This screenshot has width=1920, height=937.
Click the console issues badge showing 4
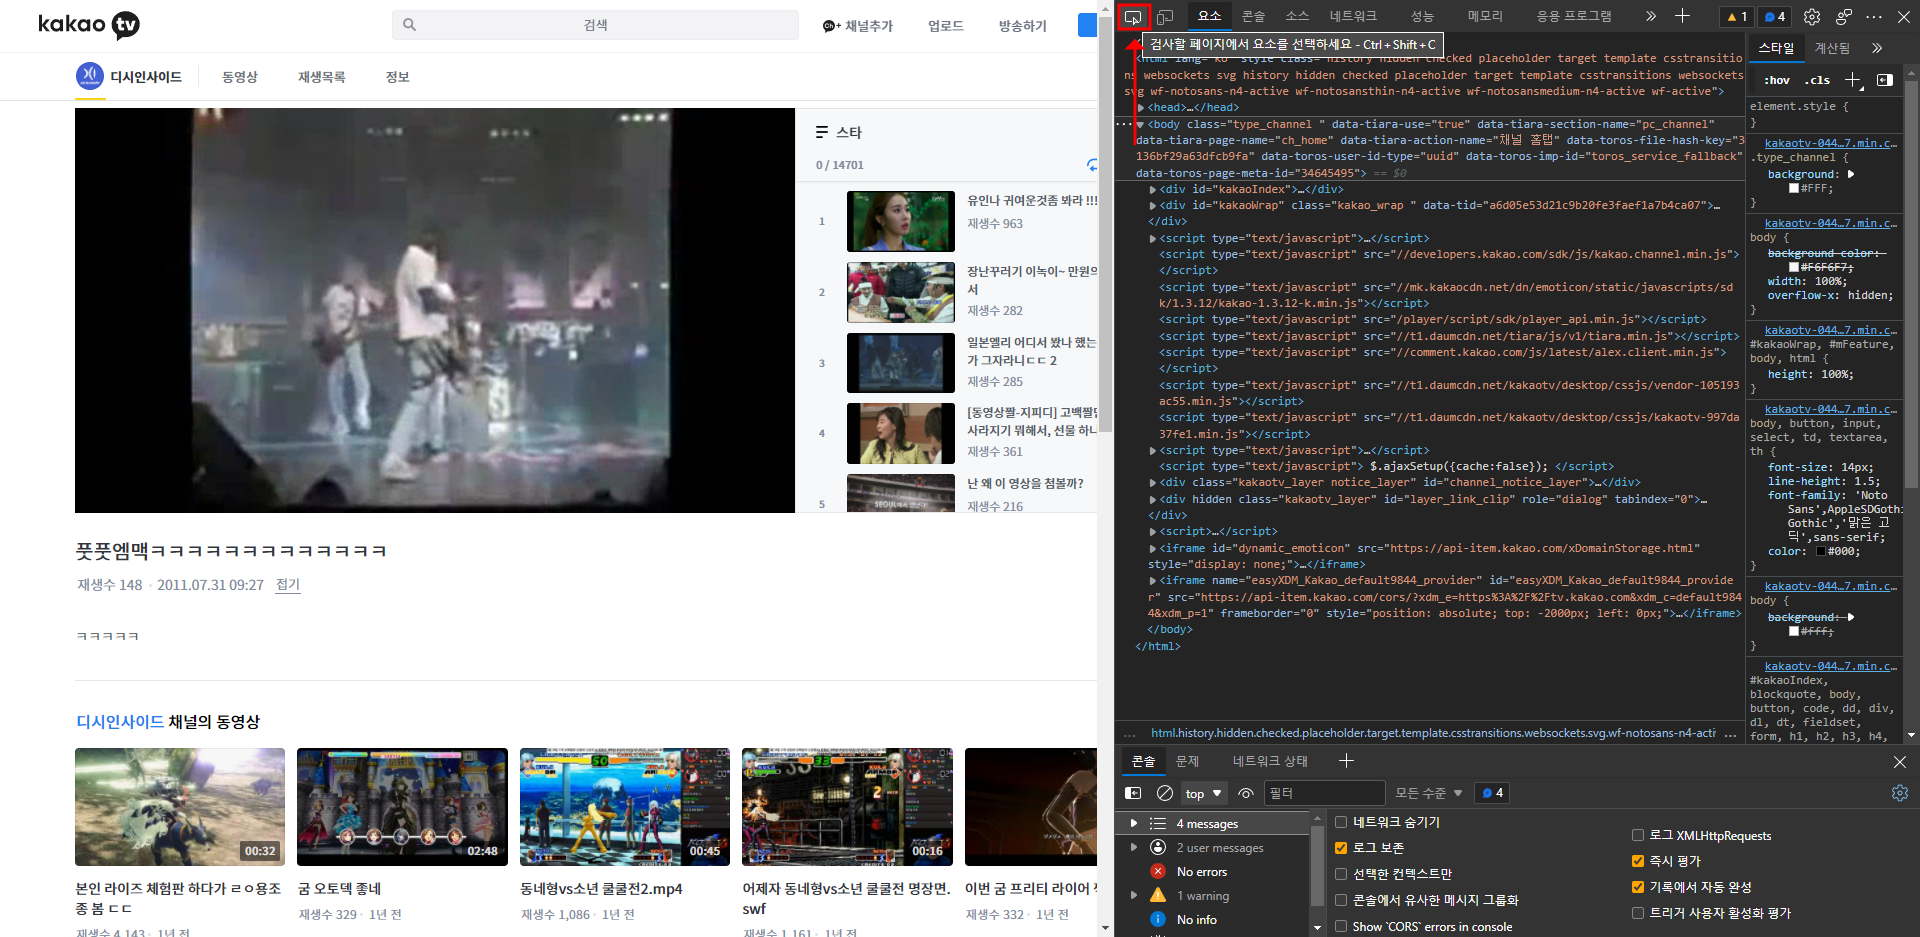[x=1493, y=793]
